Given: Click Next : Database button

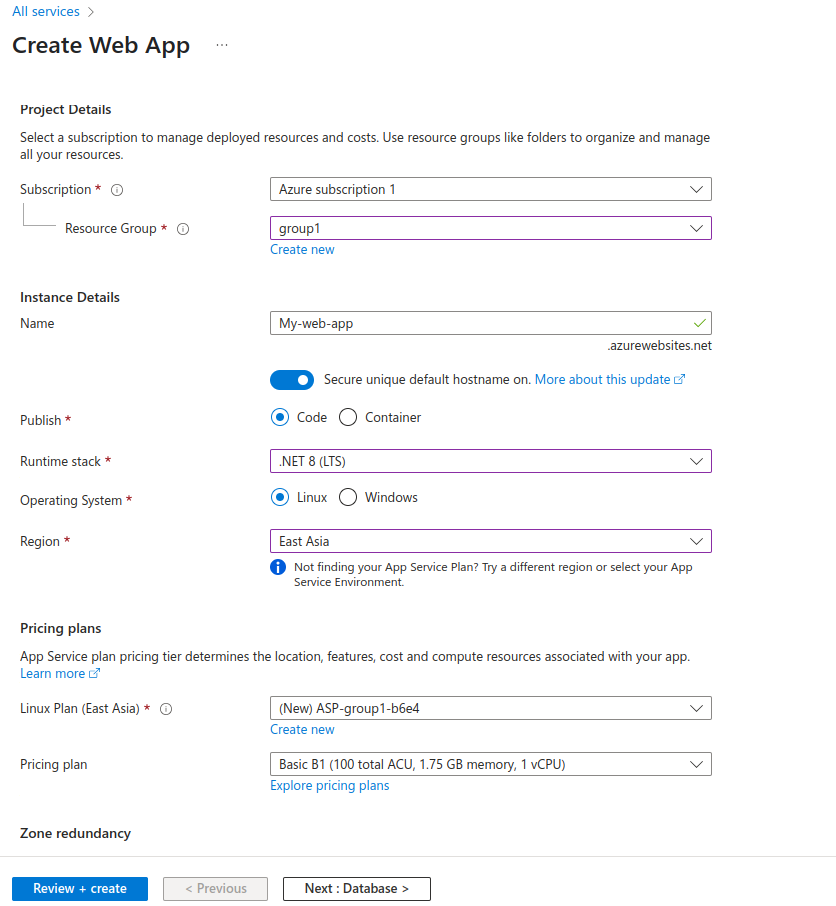Looking at the screenshot, I should pyautogui.click(x=356, y=888).
